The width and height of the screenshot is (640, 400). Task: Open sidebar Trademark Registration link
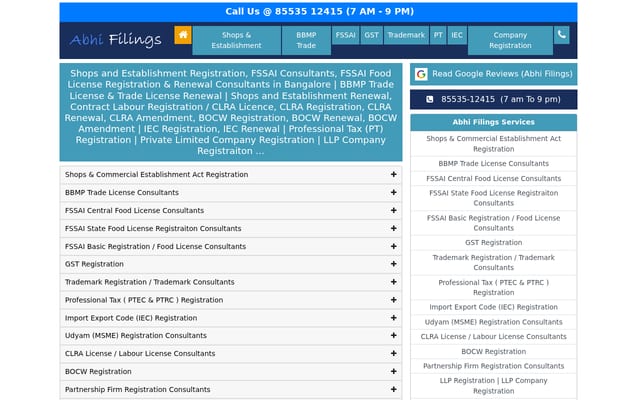click(x=493, y=262)
